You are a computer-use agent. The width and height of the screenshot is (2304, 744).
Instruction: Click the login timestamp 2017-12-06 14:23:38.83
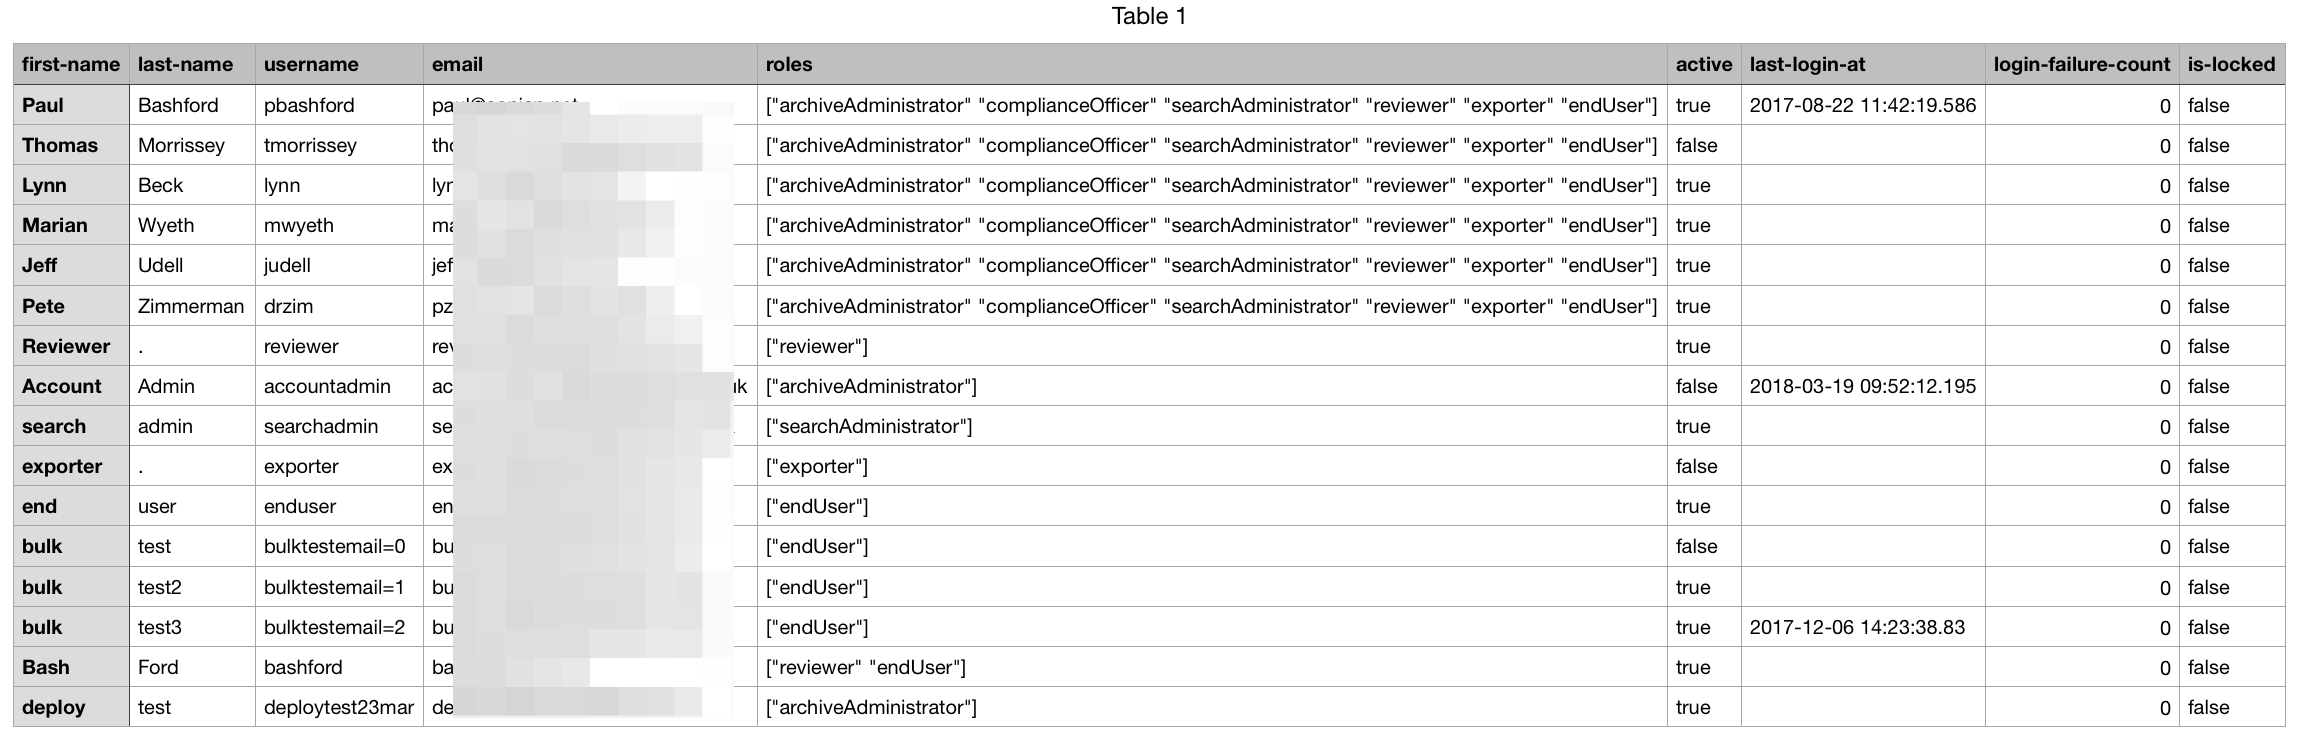pyautogui.click(x=1857, y=628)
